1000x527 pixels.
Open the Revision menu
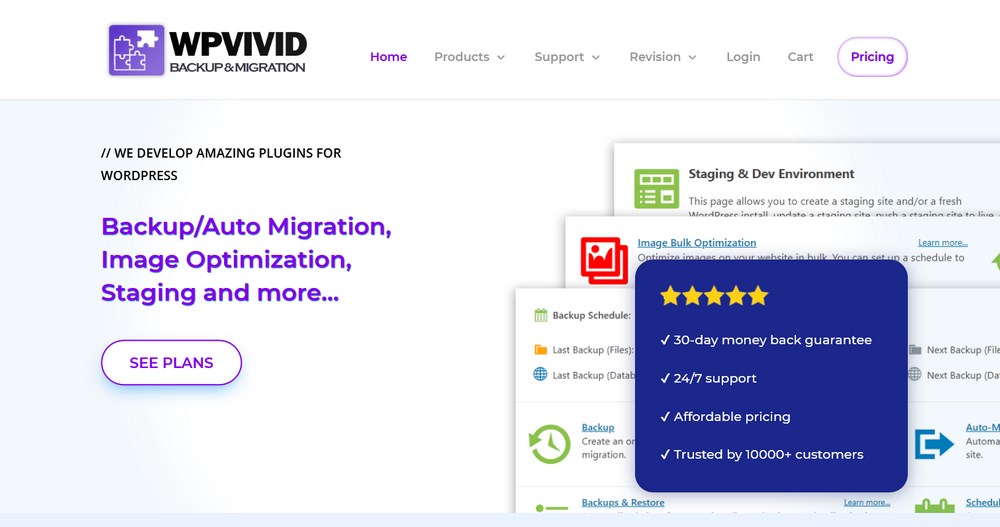pyautogui.click(x=655, y=57)
